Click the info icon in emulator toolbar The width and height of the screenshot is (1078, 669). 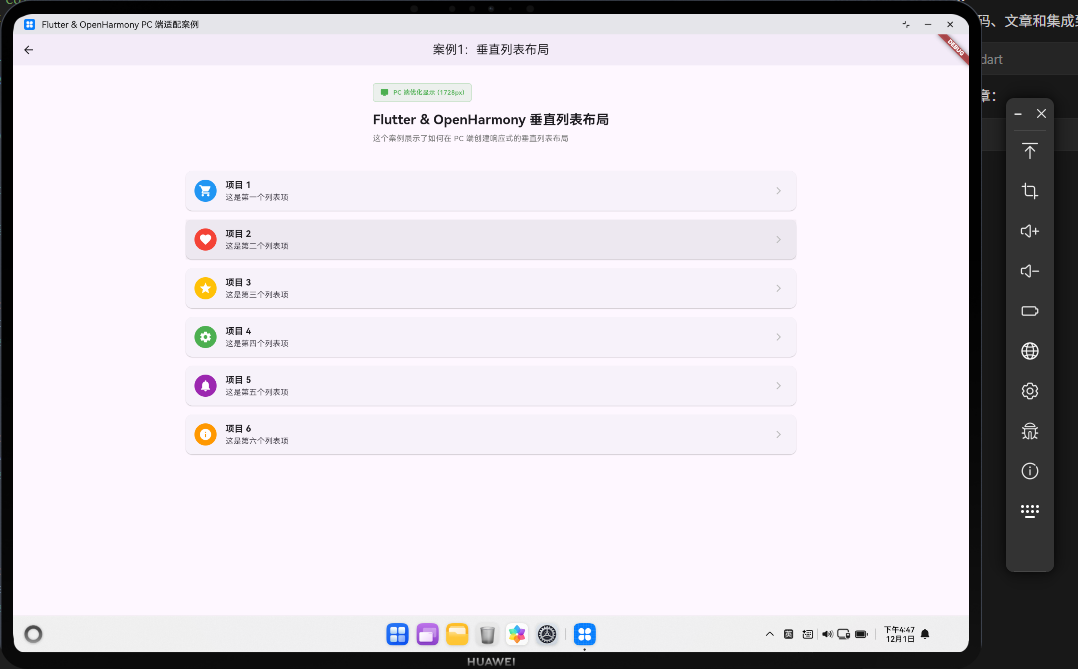[x=1029, y=471]
